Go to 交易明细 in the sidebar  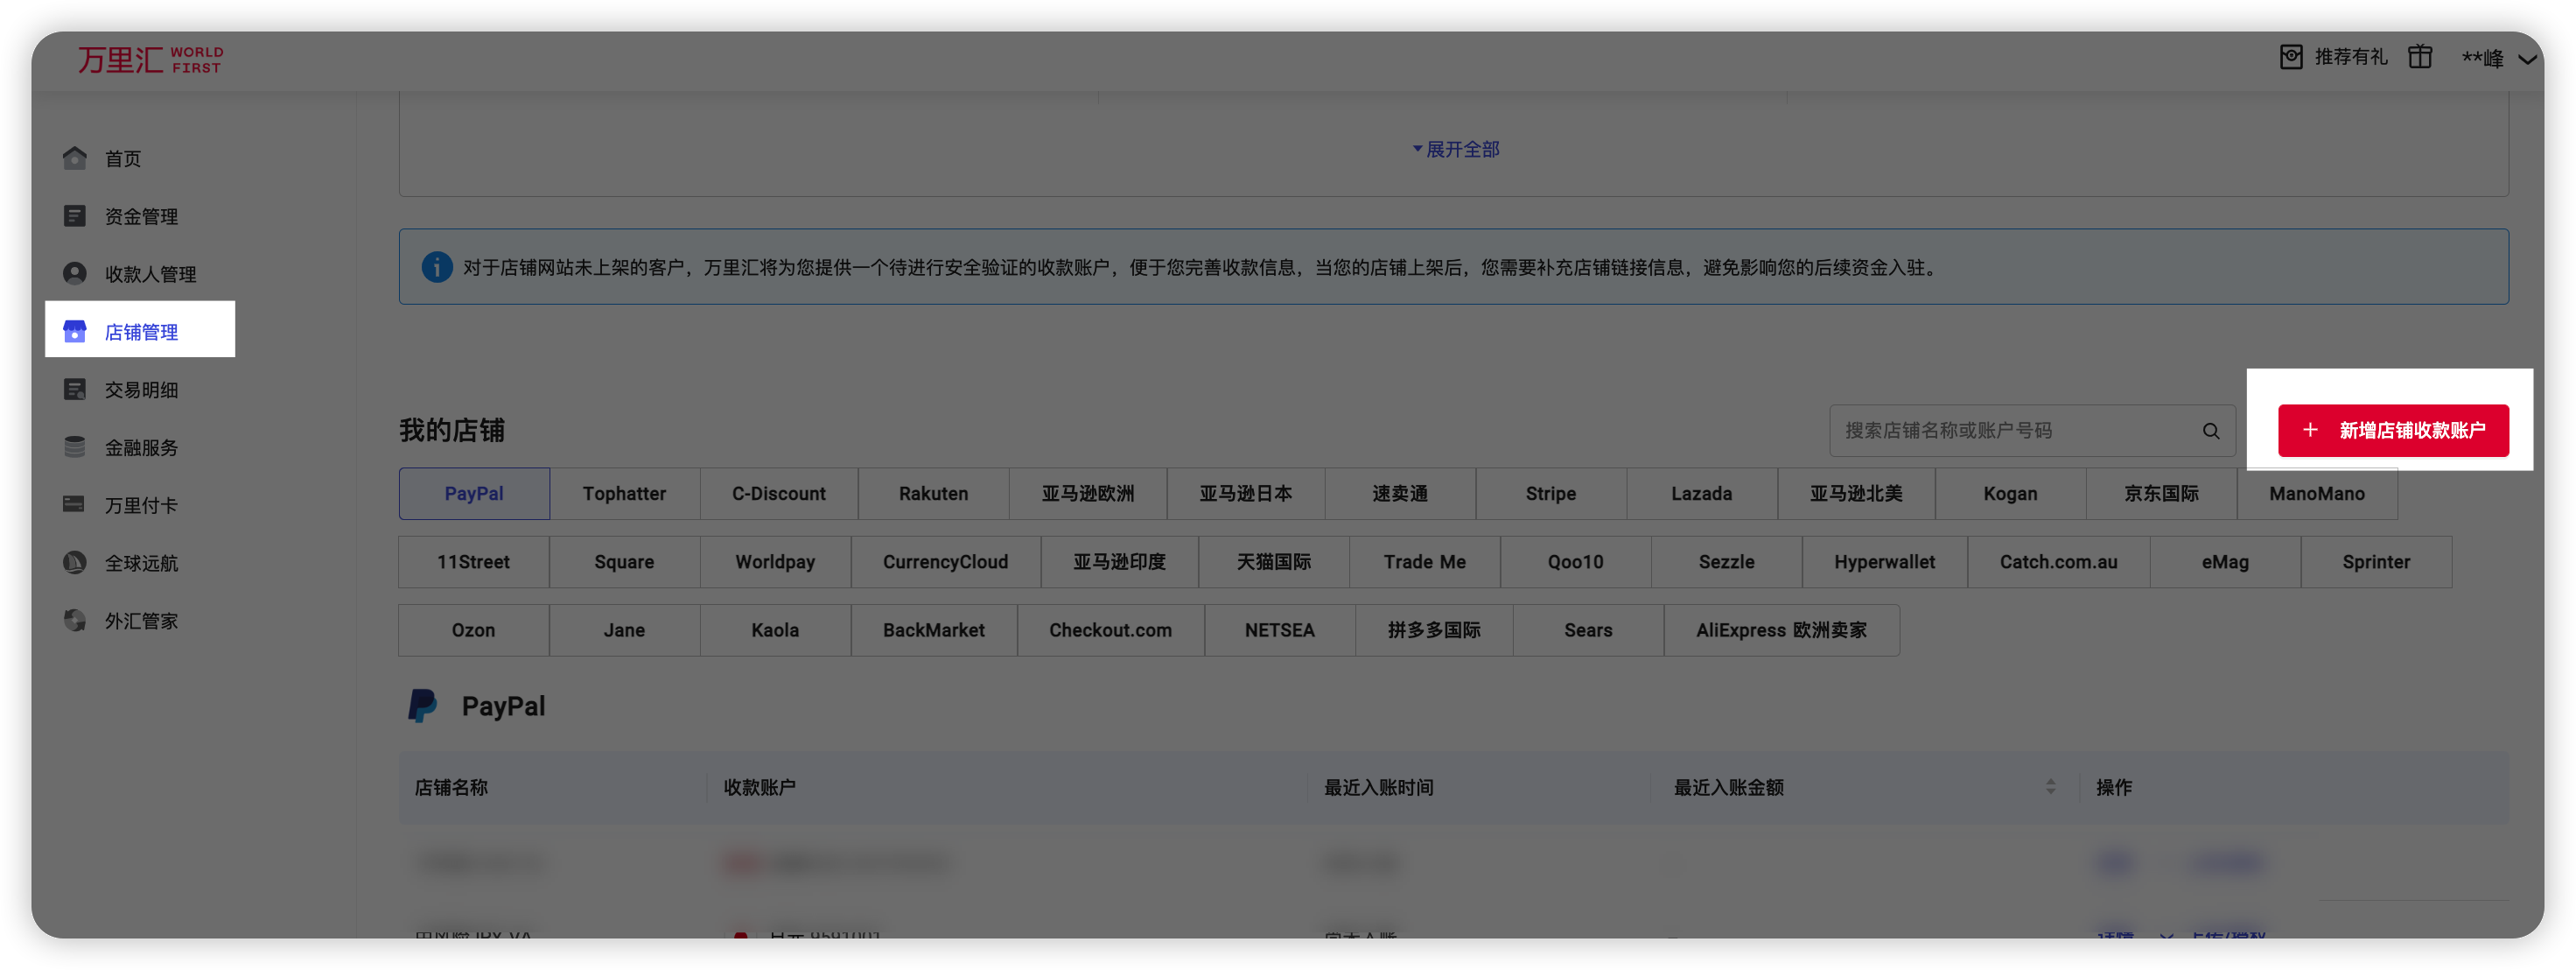coord(141,390)
